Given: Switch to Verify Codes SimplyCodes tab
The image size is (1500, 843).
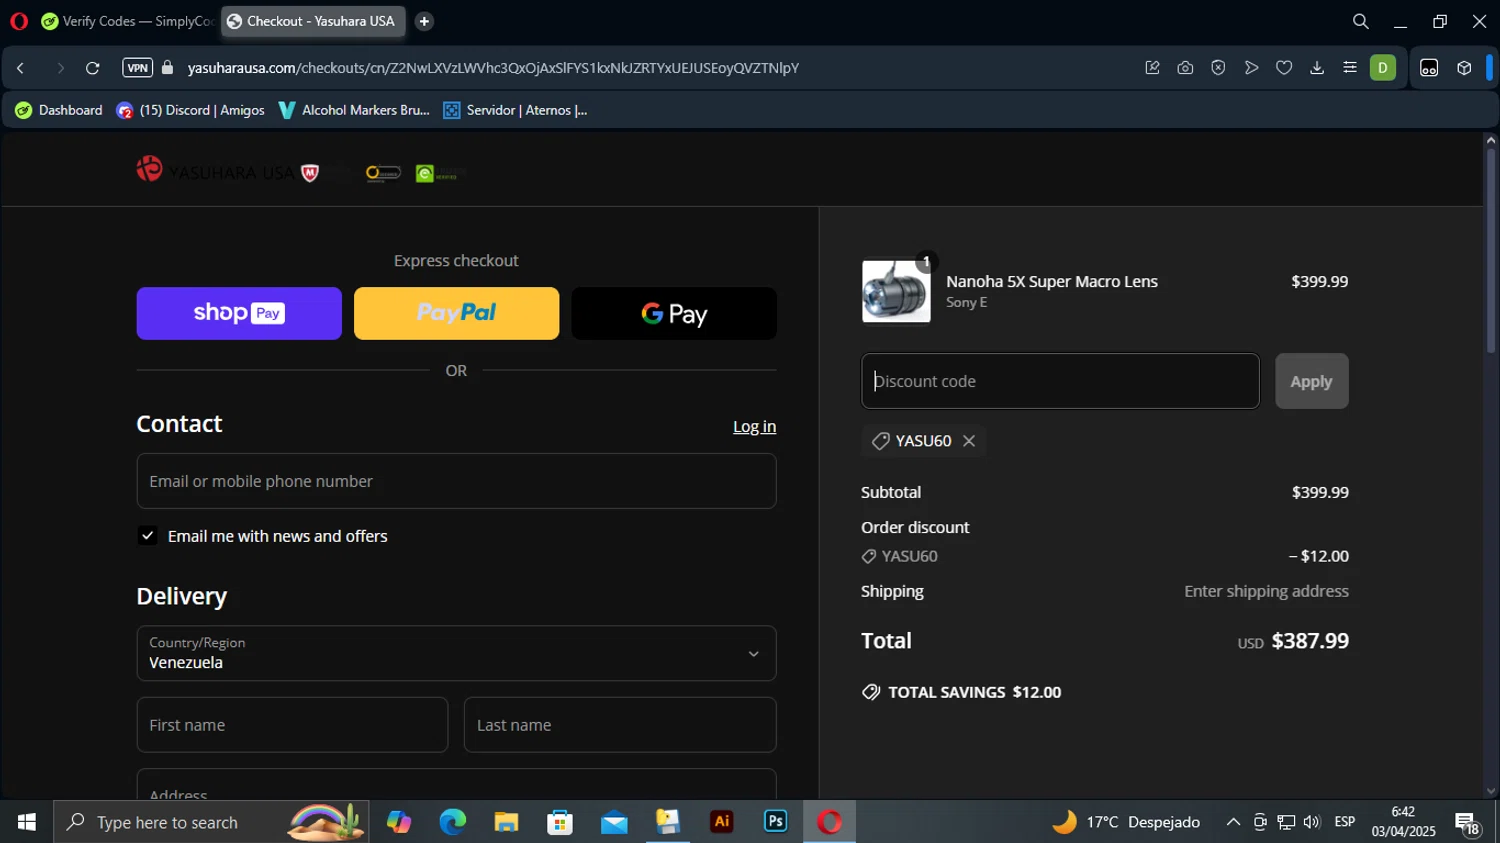Looking at the screenshot, I should click(127, 21).
